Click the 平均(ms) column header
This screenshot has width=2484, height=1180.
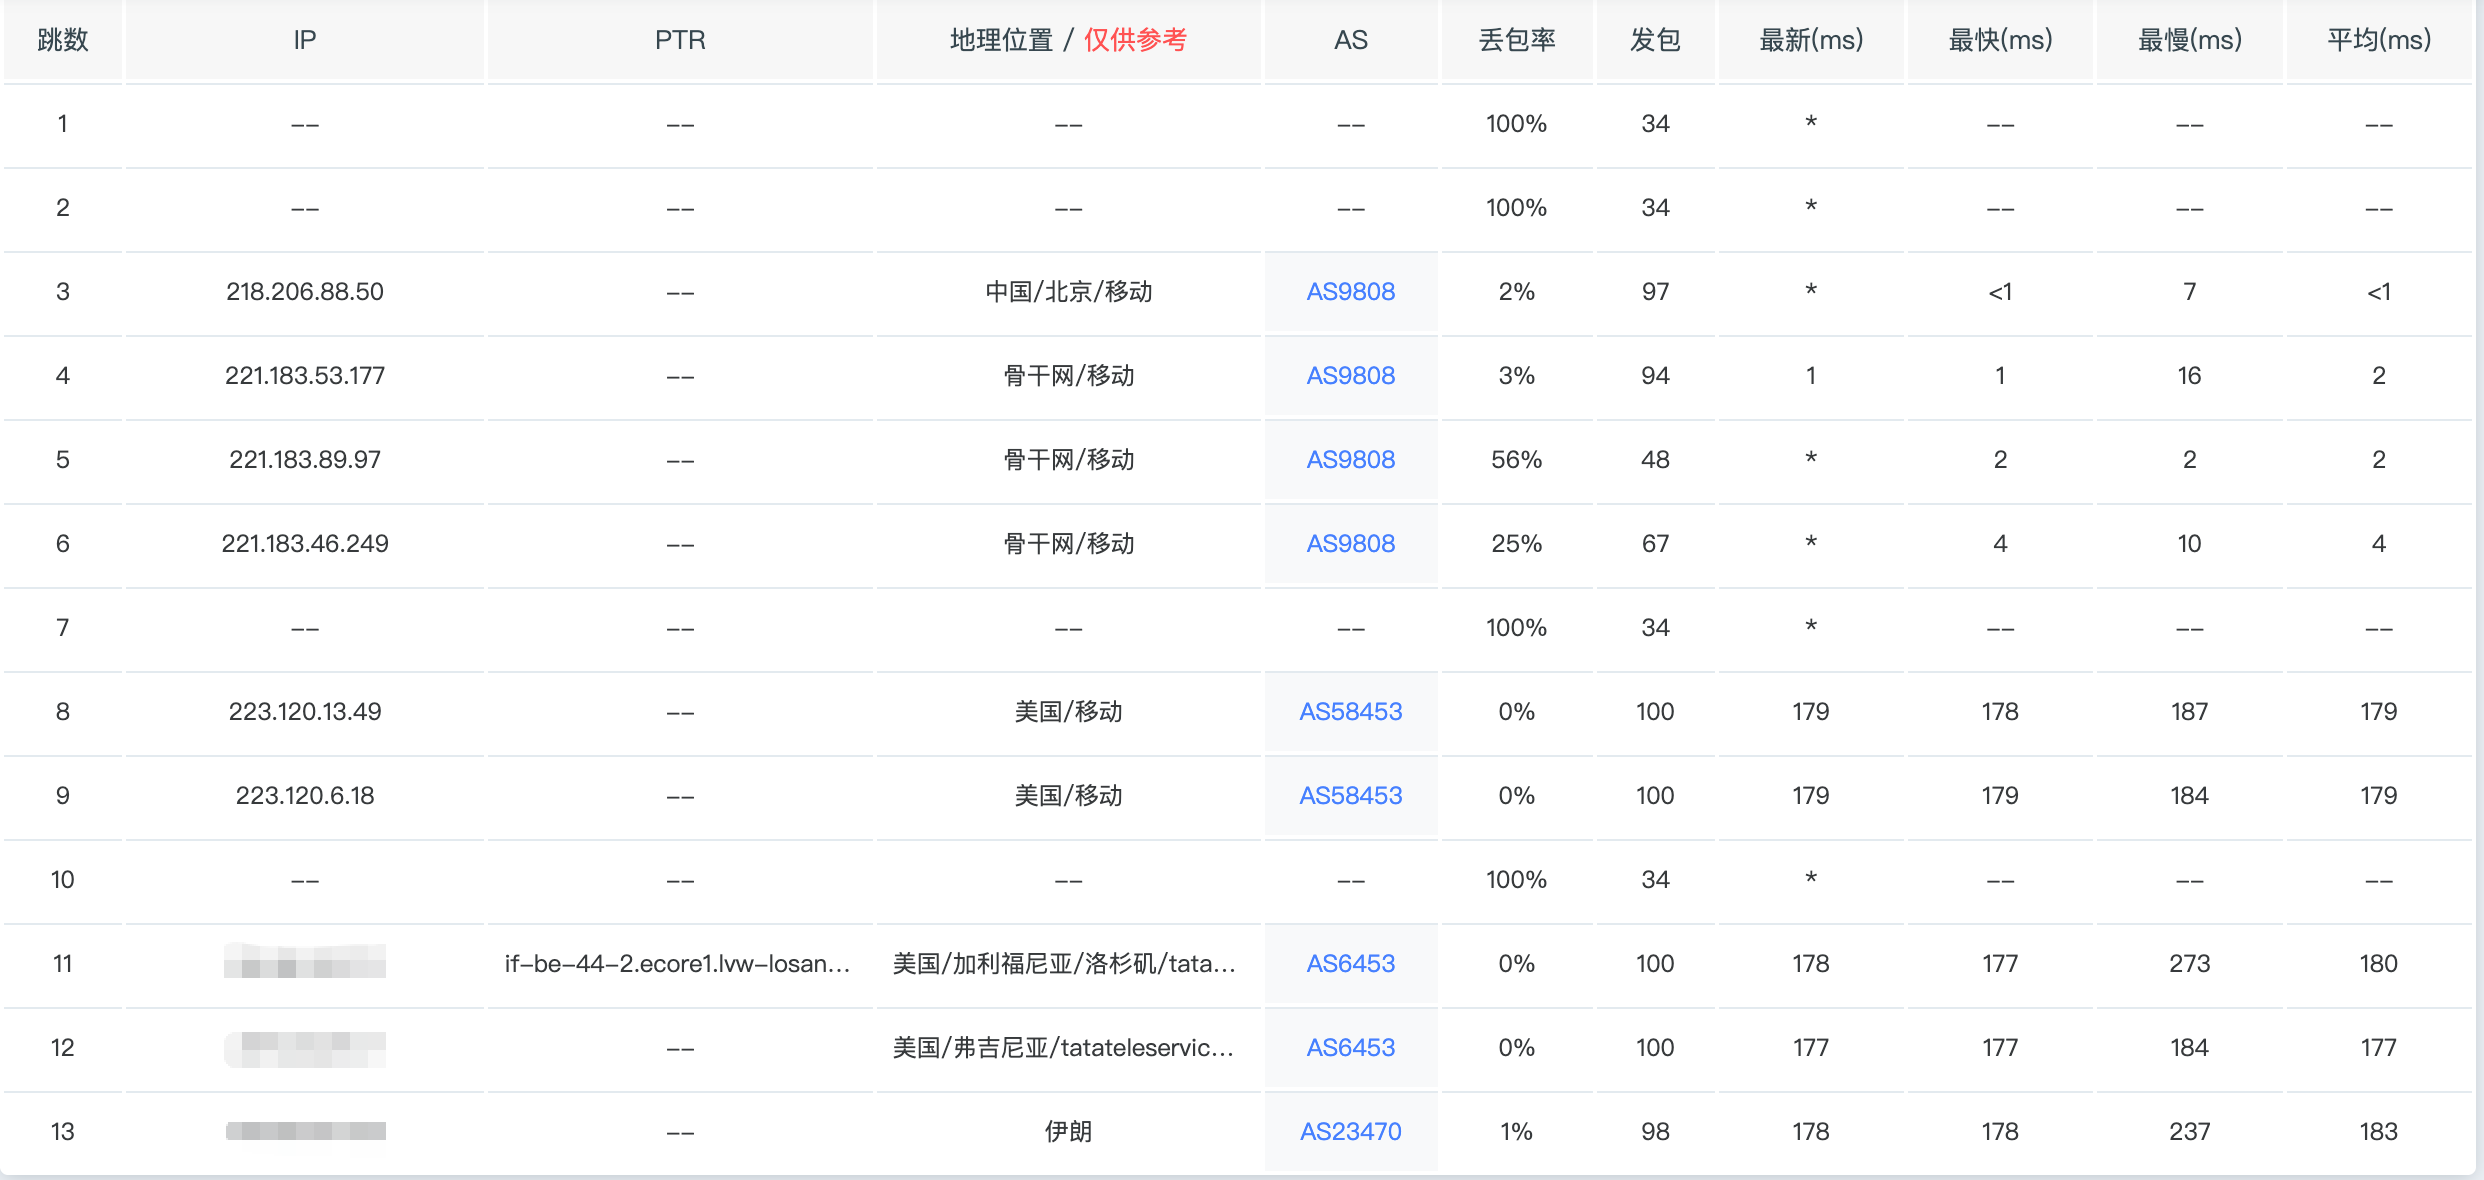(2378, 40)
